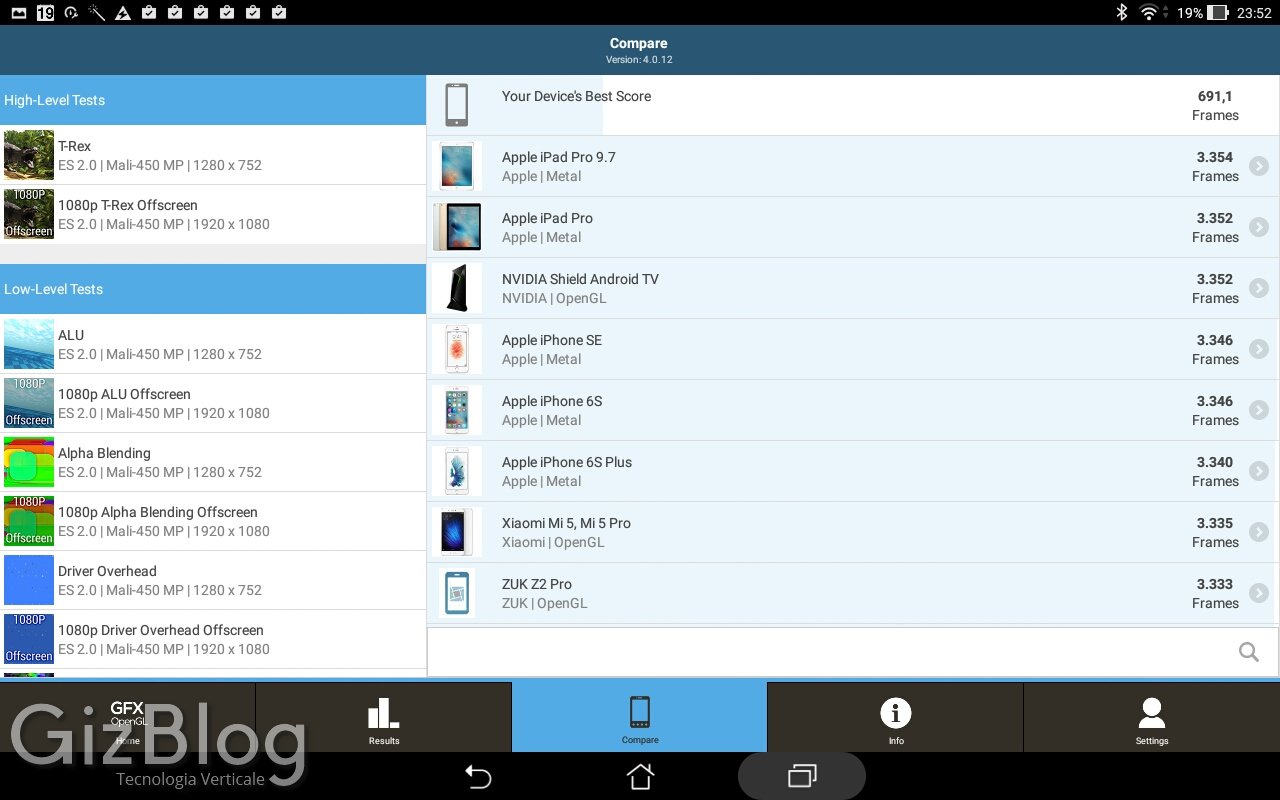1280x800 pixels.
Task: Tap the recent apps button
Action: coord(802,776)
